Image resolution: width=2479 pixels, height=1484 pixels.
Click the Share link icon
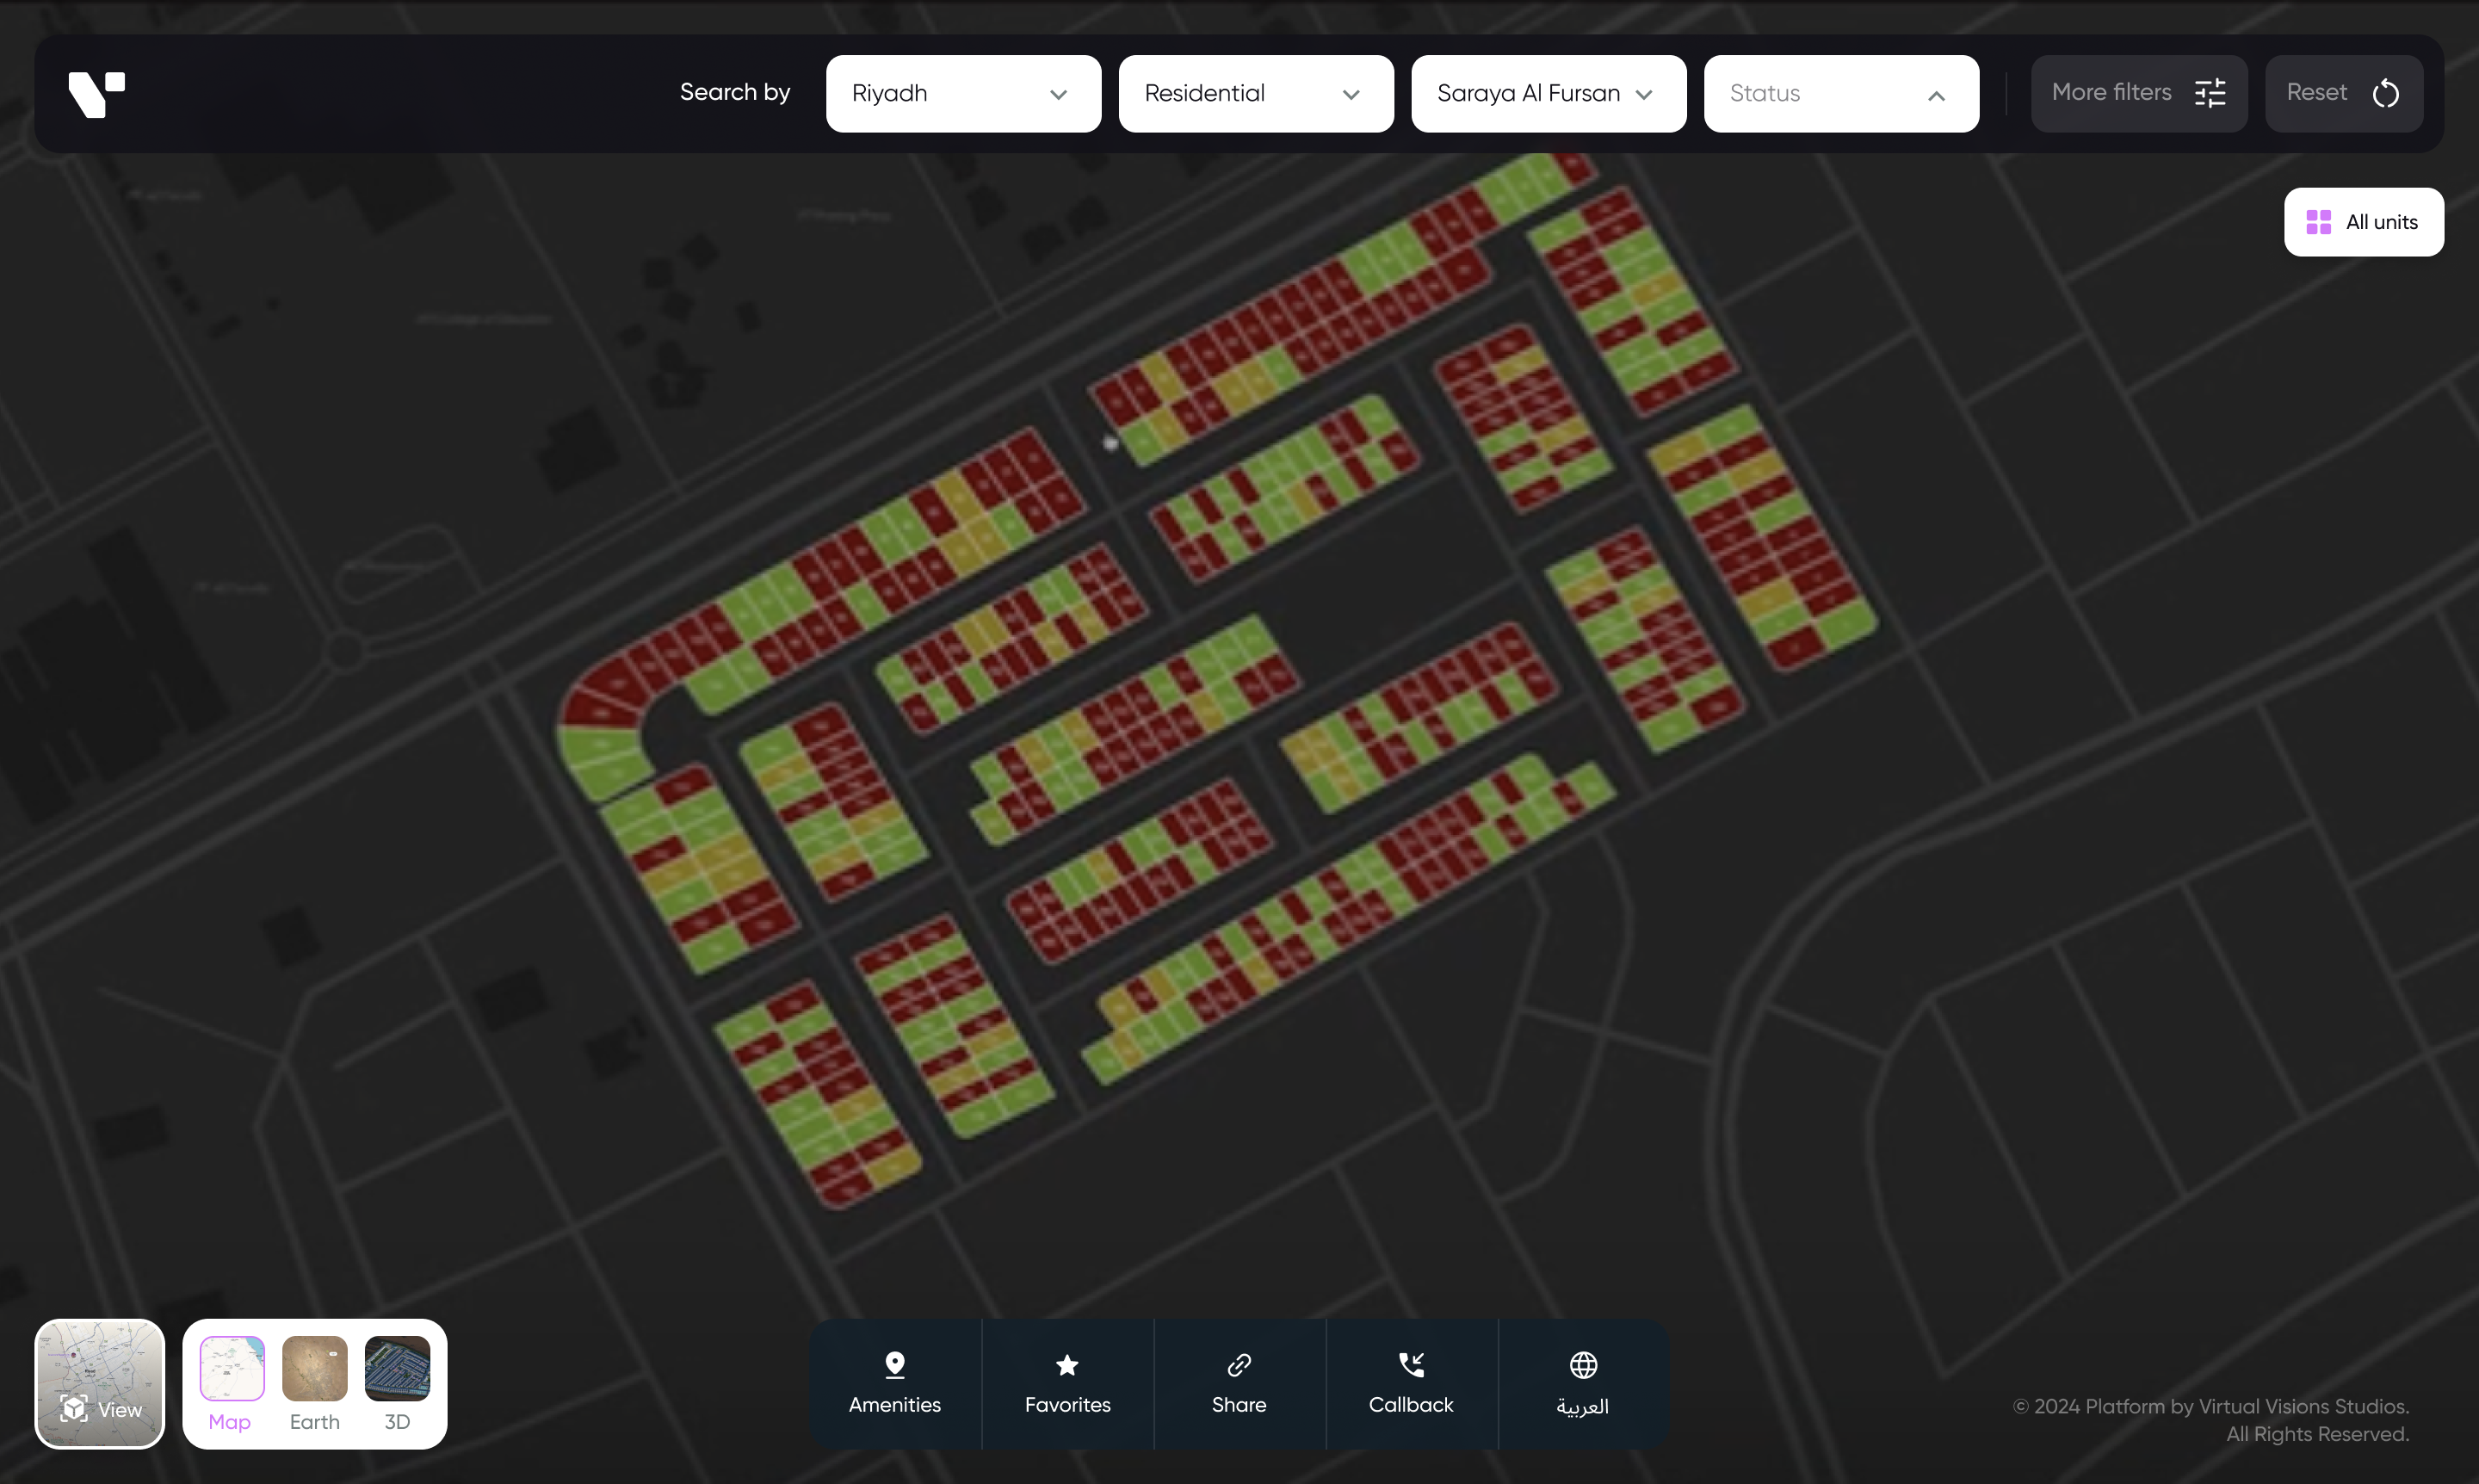coord(1239,1364)
